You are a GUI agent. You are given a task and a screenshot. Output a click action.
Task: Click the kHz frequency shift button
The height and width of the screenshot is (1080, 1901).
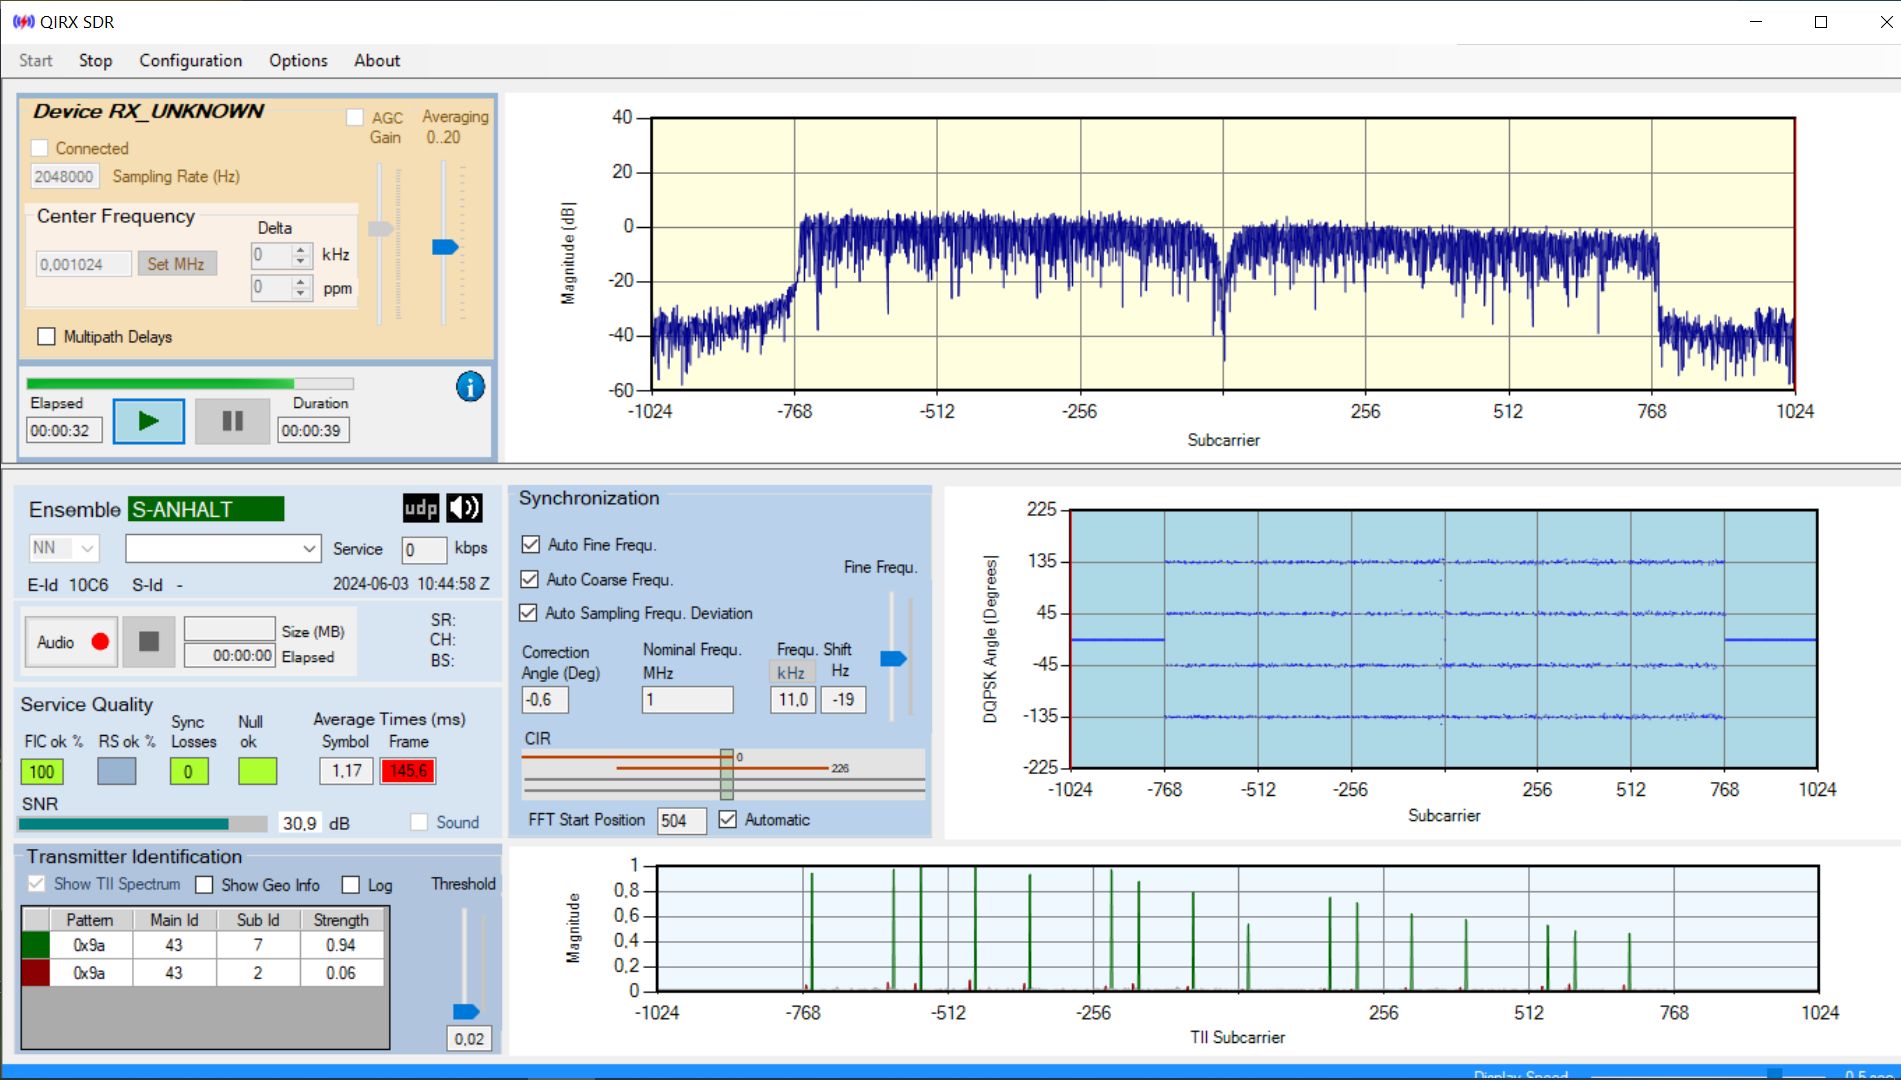click(x=791, y=672)
